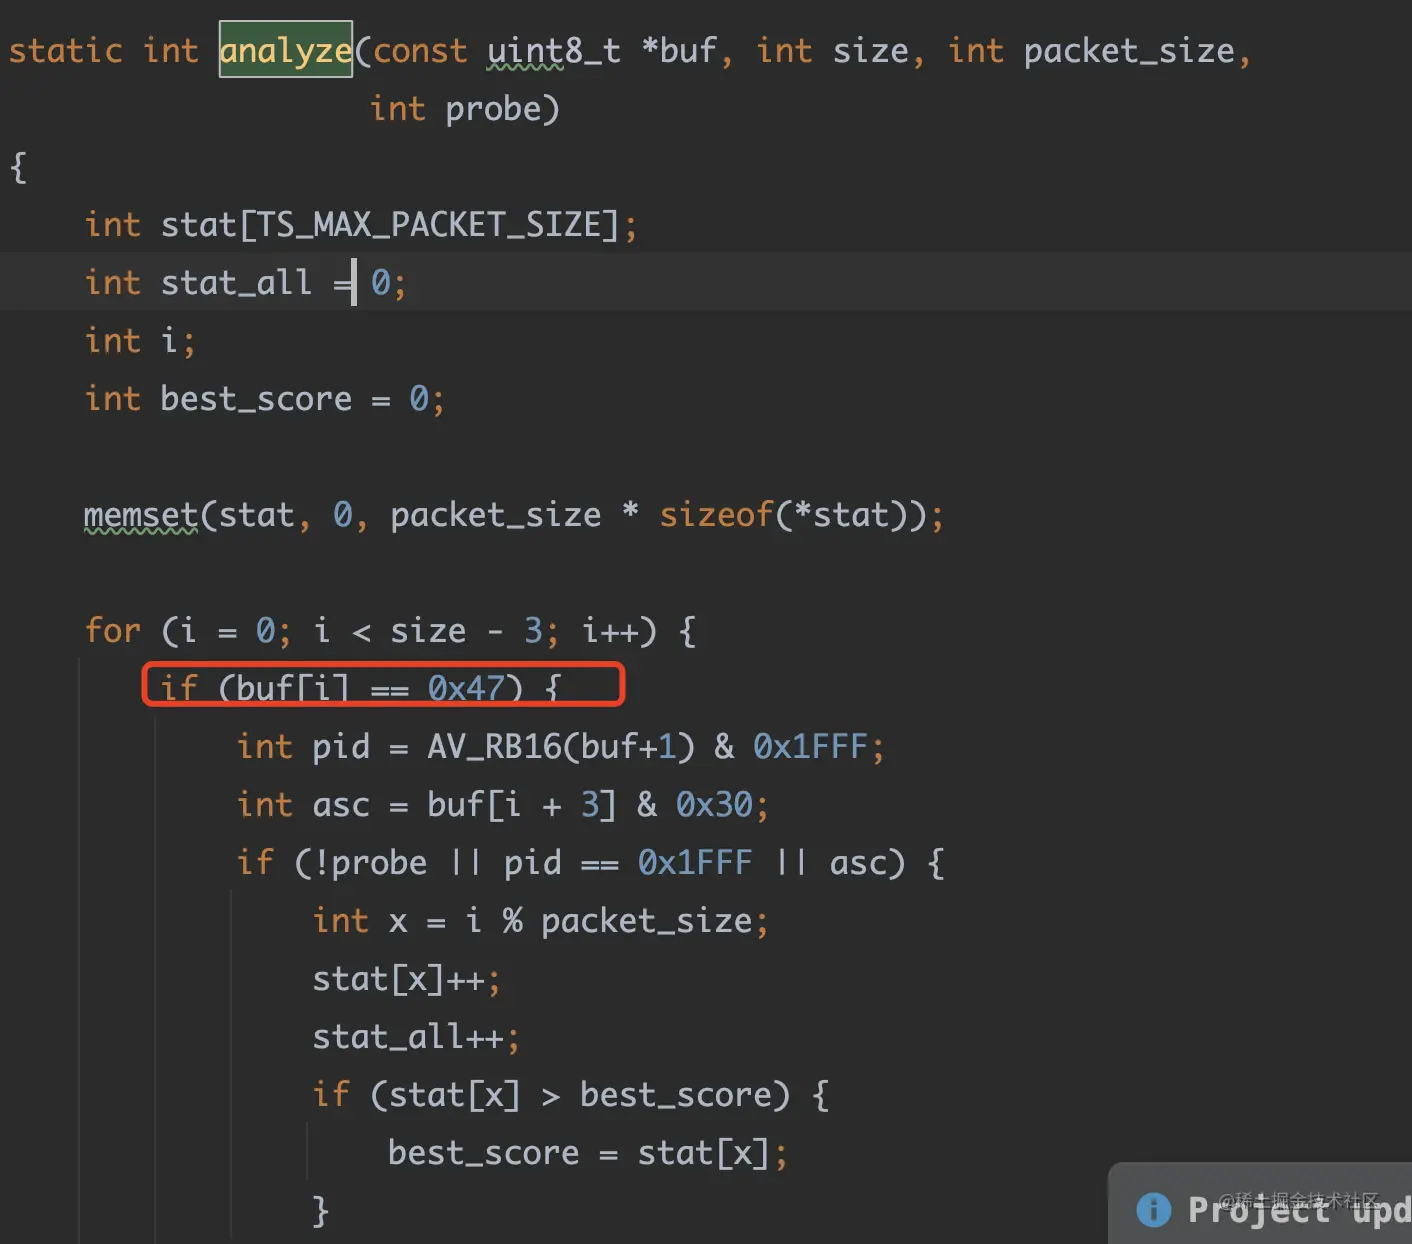Viewport: 1412px width, 1244px height.
Task: Click the stat_all++ statement
Action: (x=416, y=1037)
